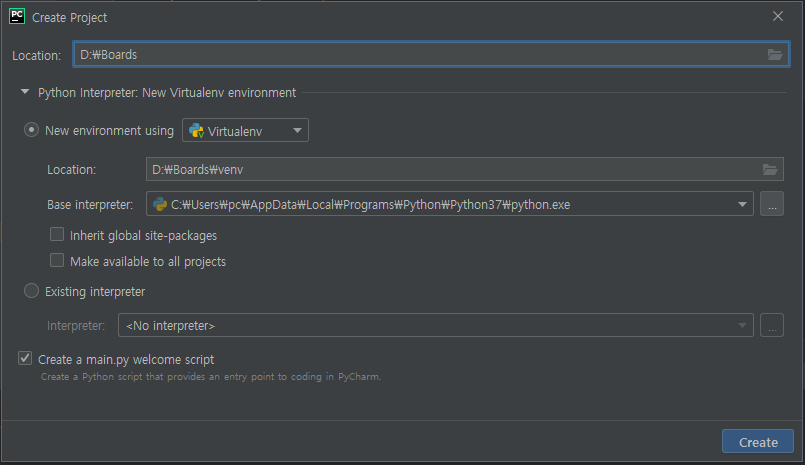Open existing interpreter ellipsis button
The image size is (805, 465).
pyautogui.click(x=772, y=325)
